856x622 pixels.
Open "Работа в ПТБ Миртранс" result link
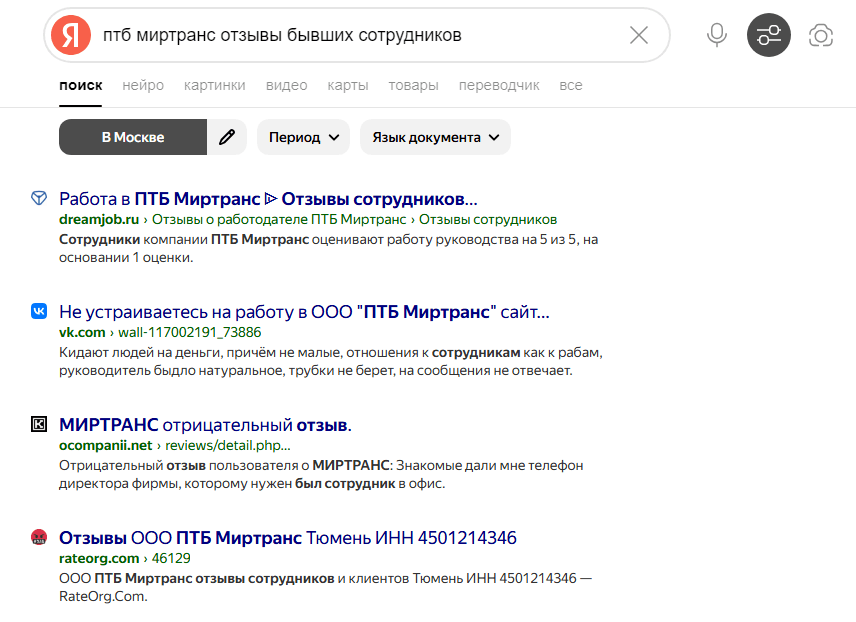(x=268, y=198)
